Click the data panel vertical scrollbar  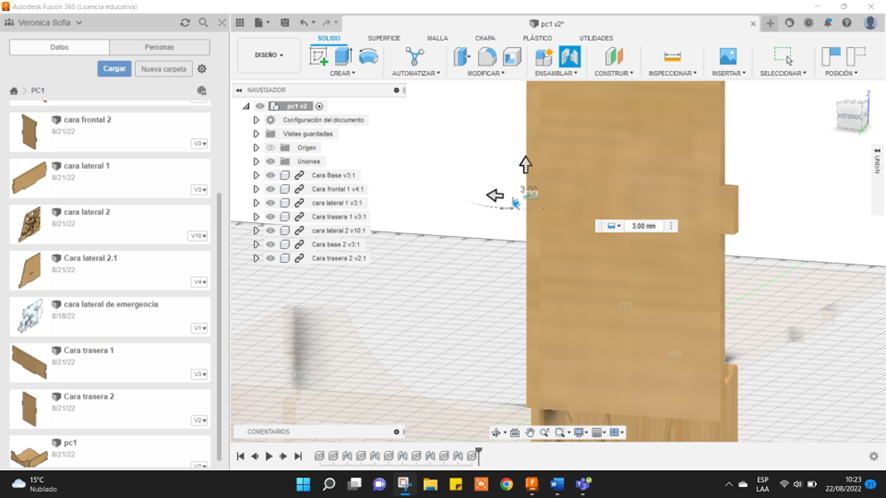coord(219,327)
